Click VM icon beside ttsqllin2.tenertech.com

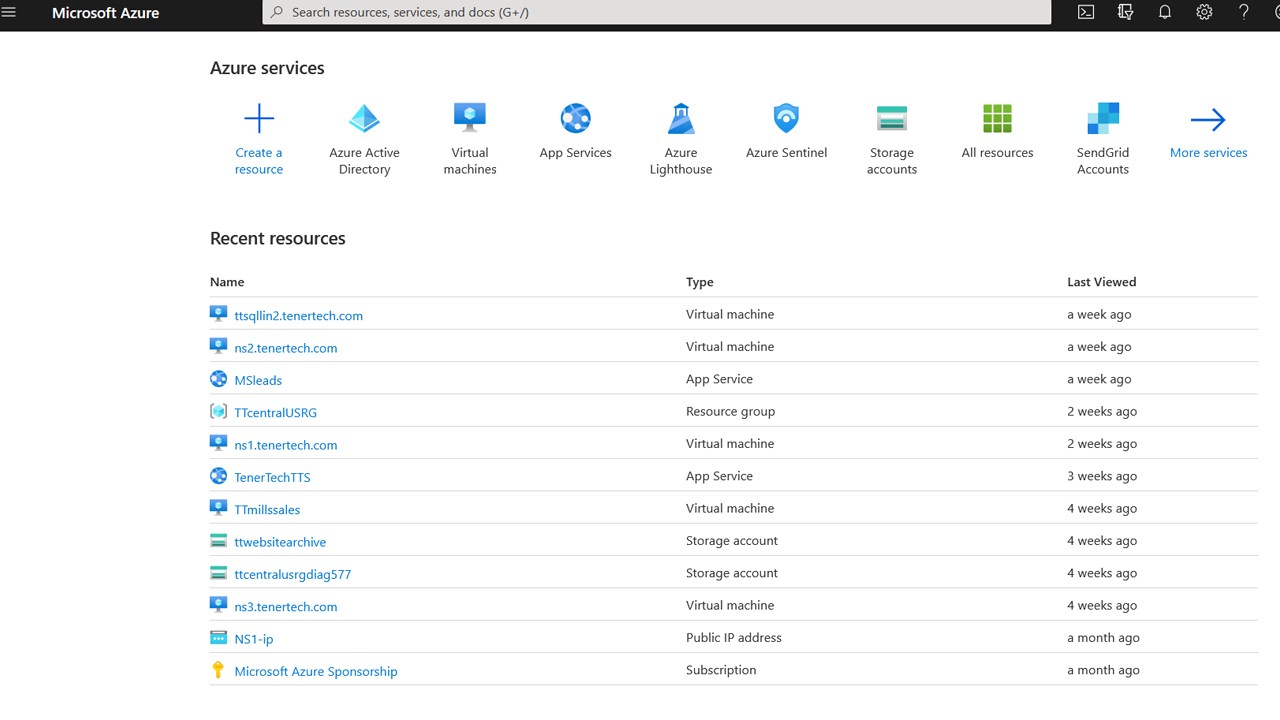click(x=218, y=314)
